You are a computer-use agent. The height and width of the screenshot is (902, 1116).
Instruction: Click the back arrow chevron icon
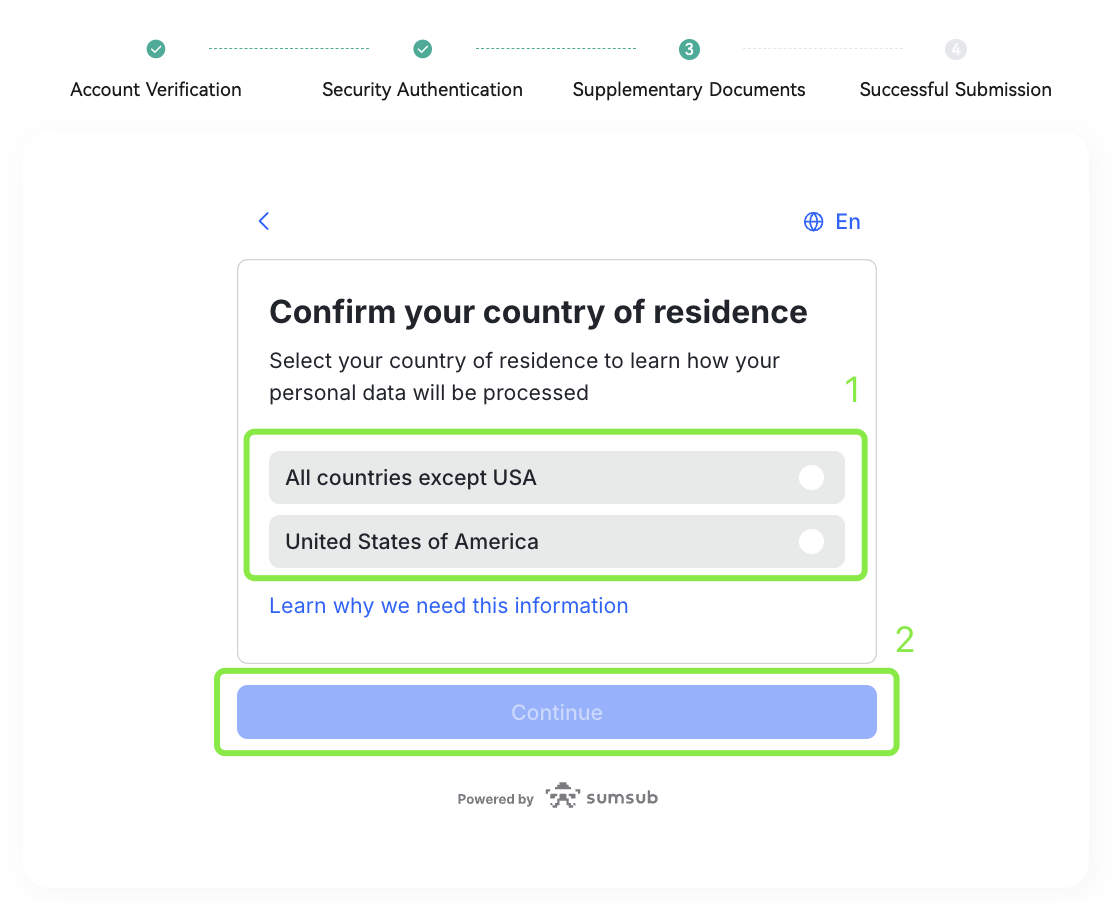coord(264,221)
